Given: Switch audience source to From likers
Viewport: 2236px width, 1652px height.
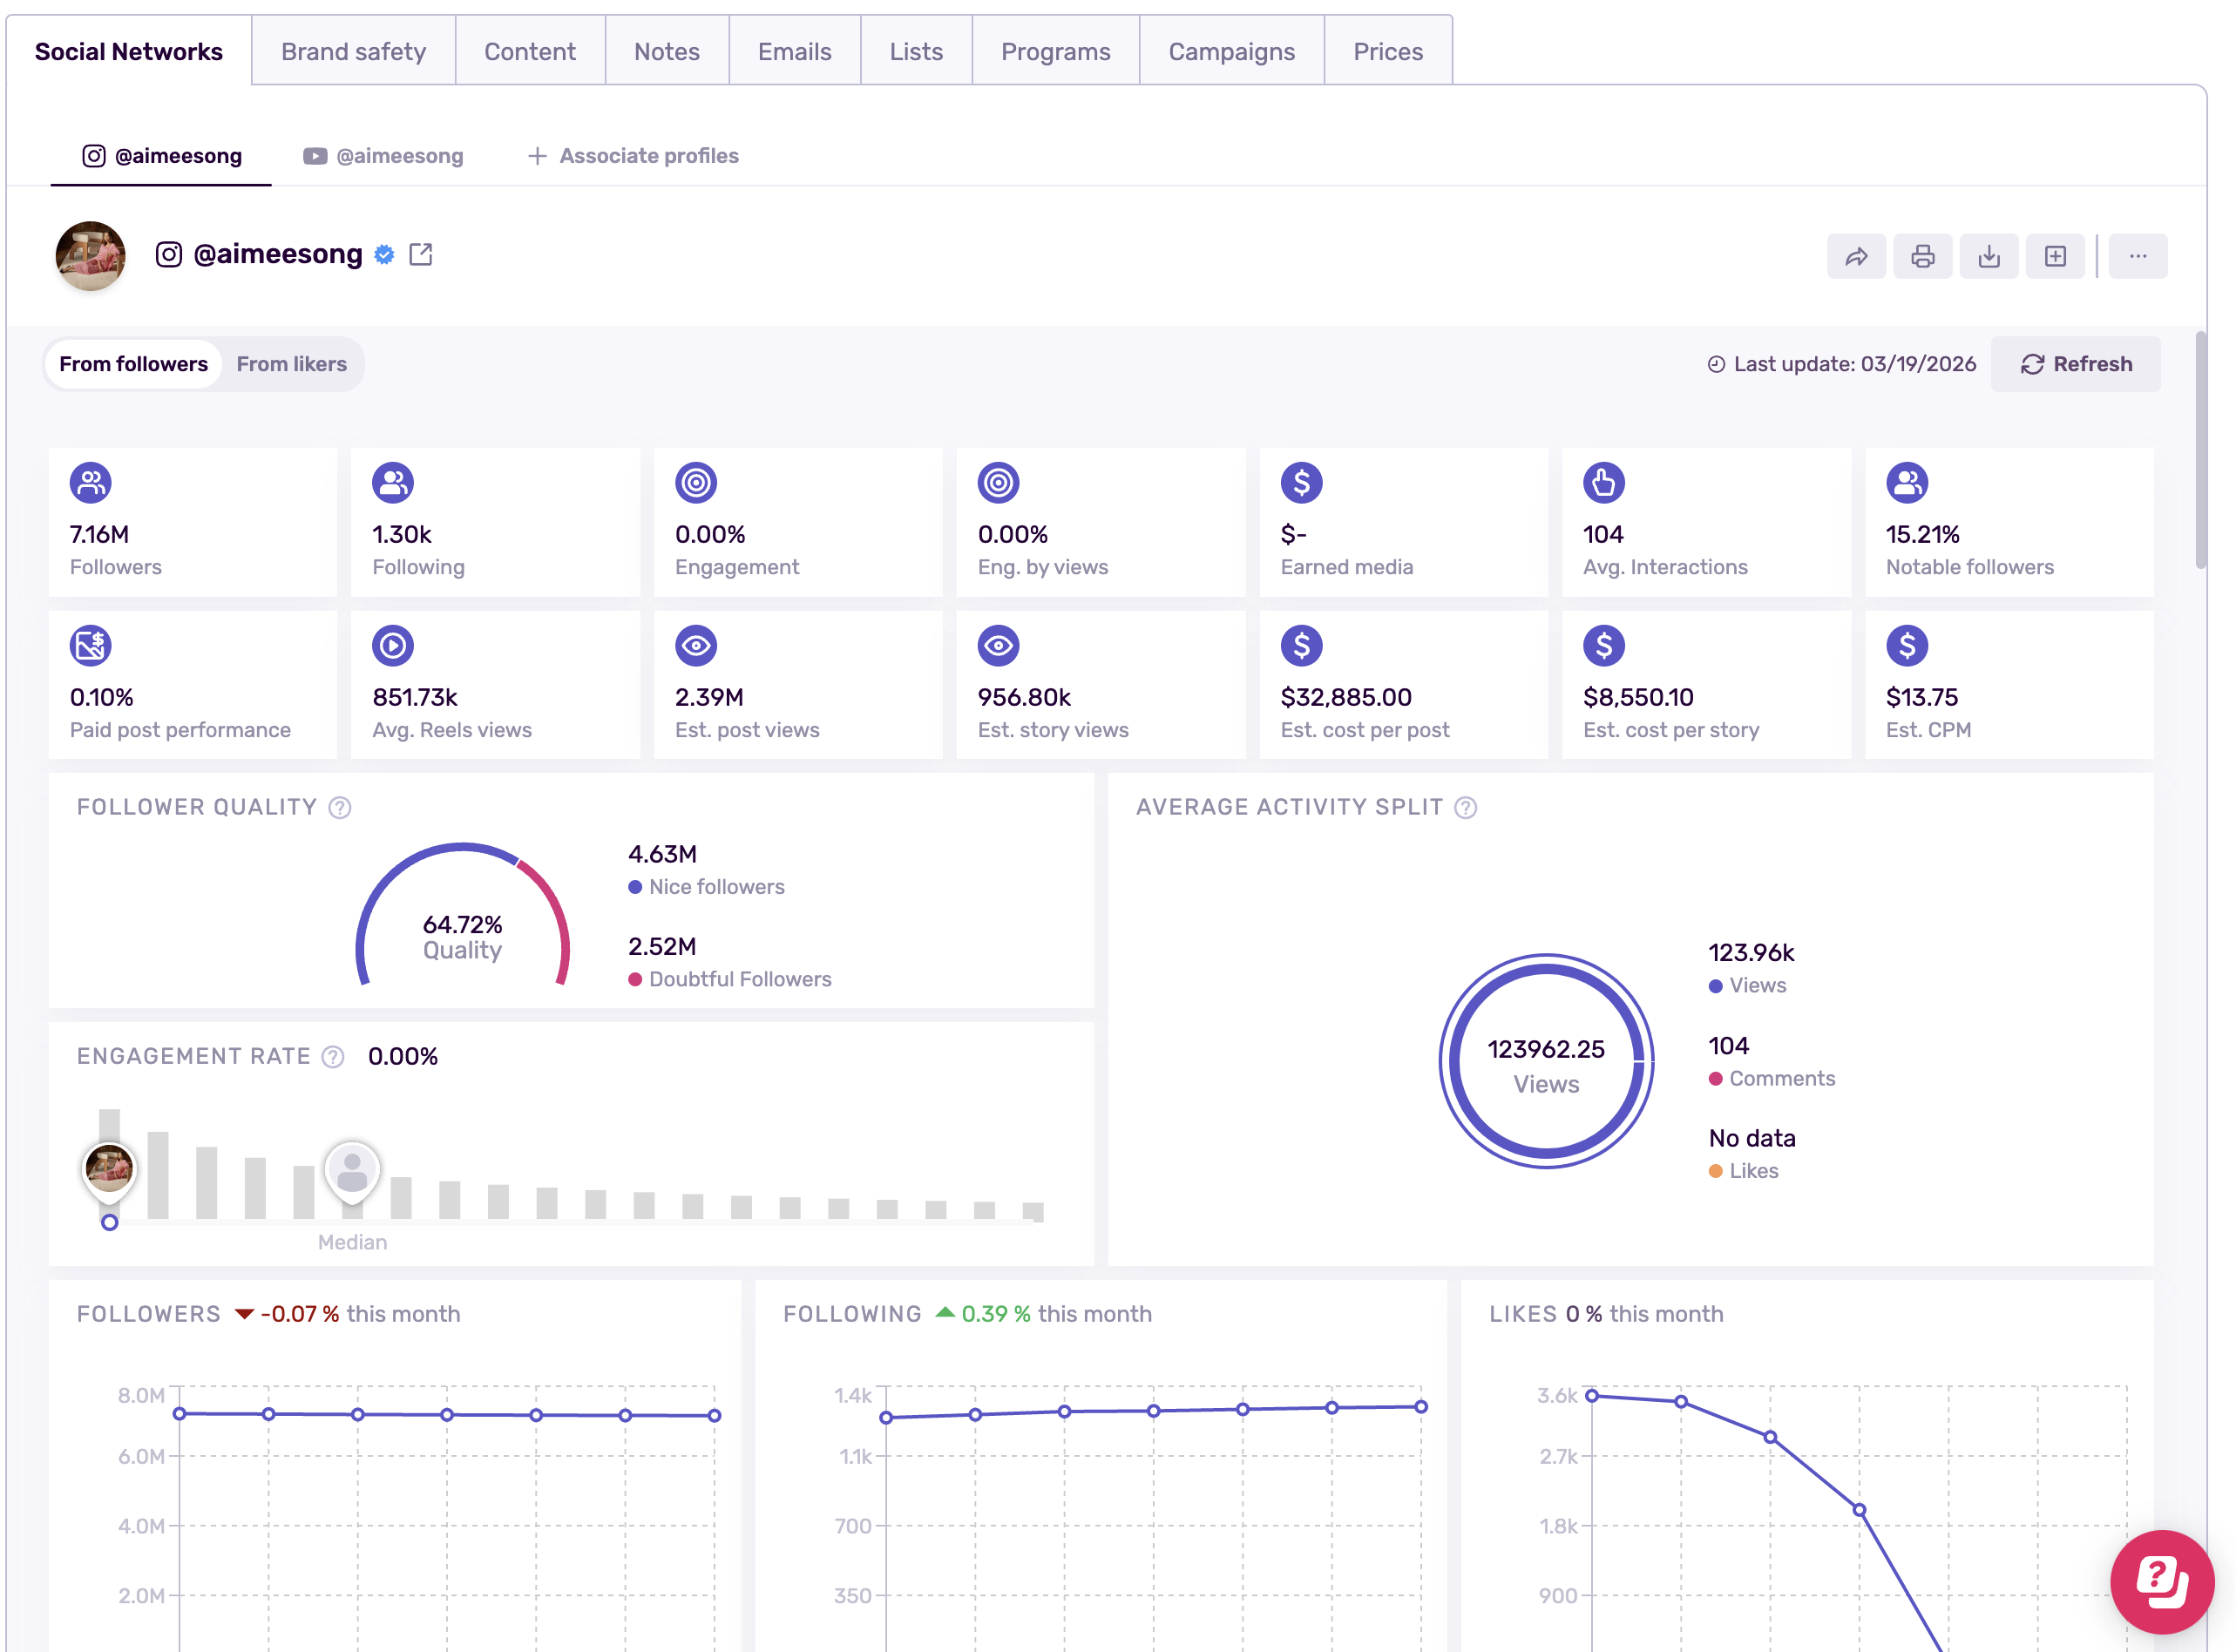Looking at the screenshot, I should tap(291, 364).
